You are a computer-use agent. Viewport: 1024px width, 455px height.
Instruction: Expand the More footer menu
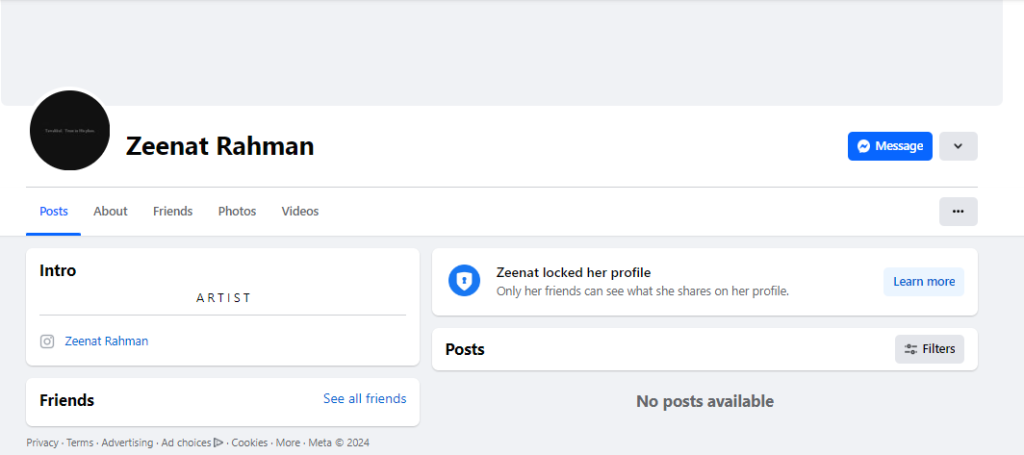click(288, 443)
